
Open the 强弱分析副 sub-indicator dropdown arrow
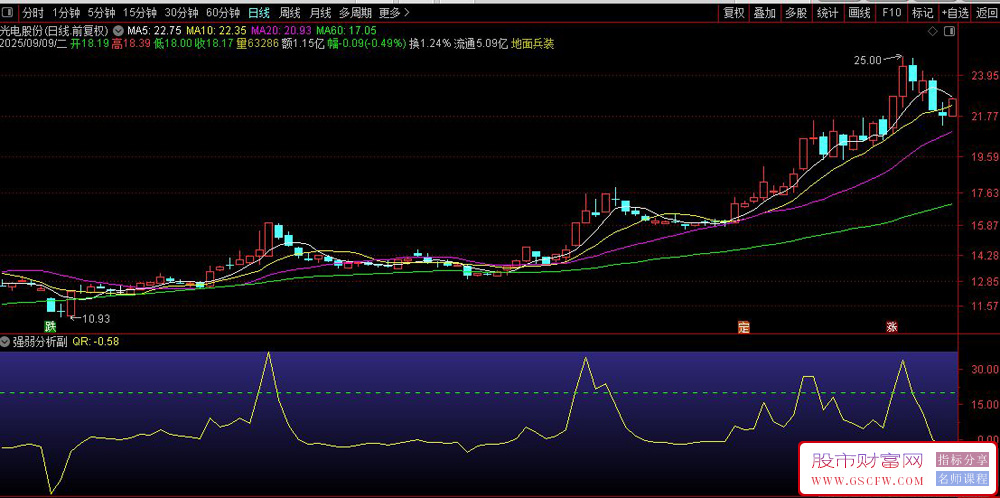[6, 342]
